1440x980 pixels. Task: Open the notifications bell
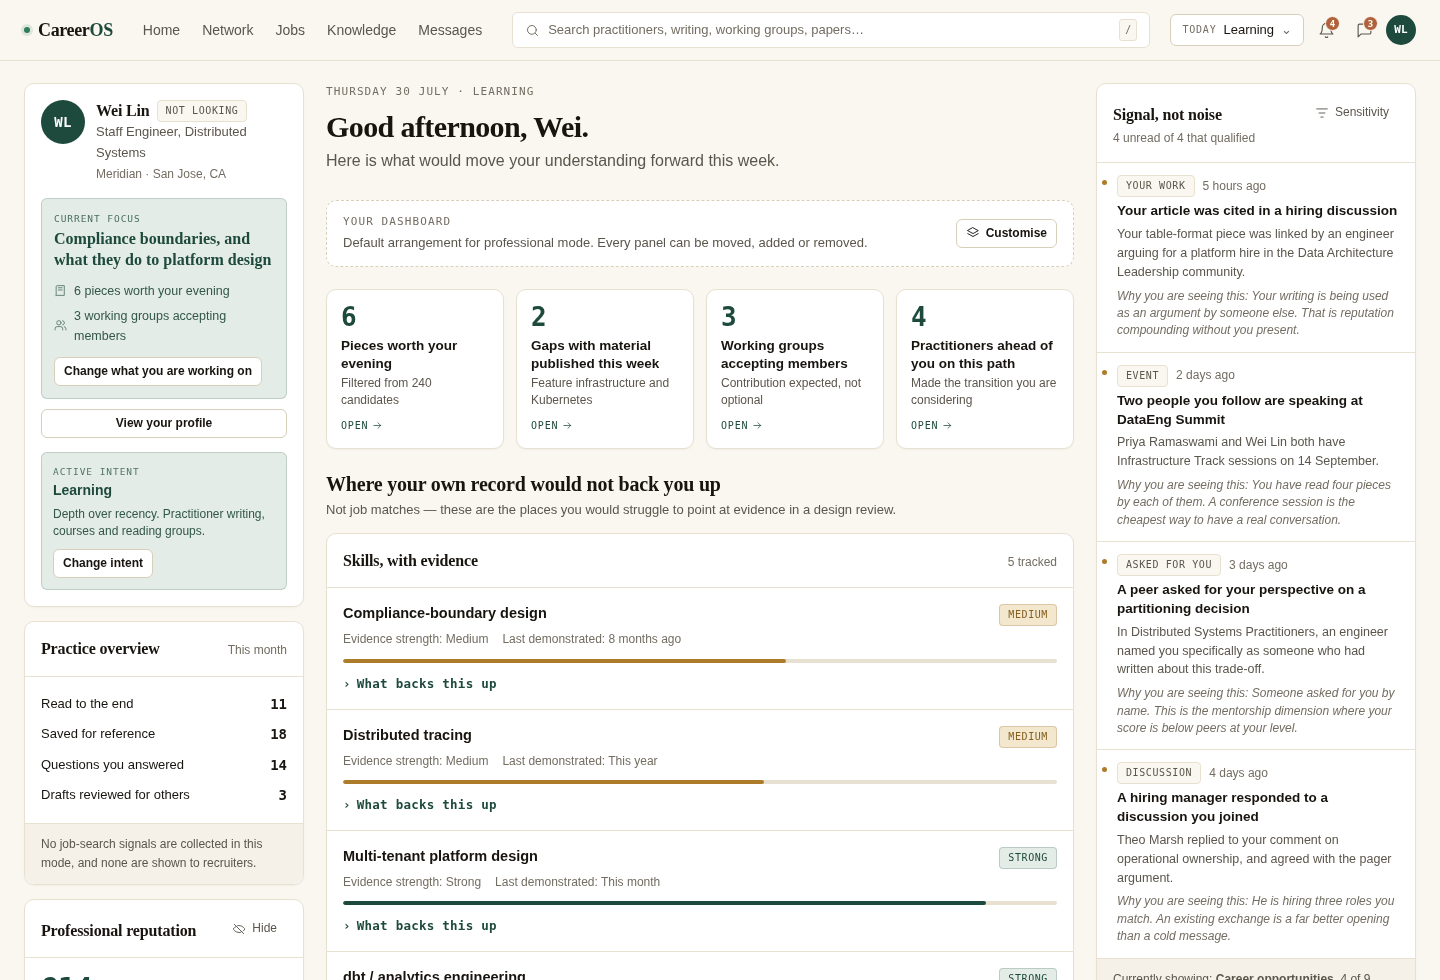(x=1327, y=30)
